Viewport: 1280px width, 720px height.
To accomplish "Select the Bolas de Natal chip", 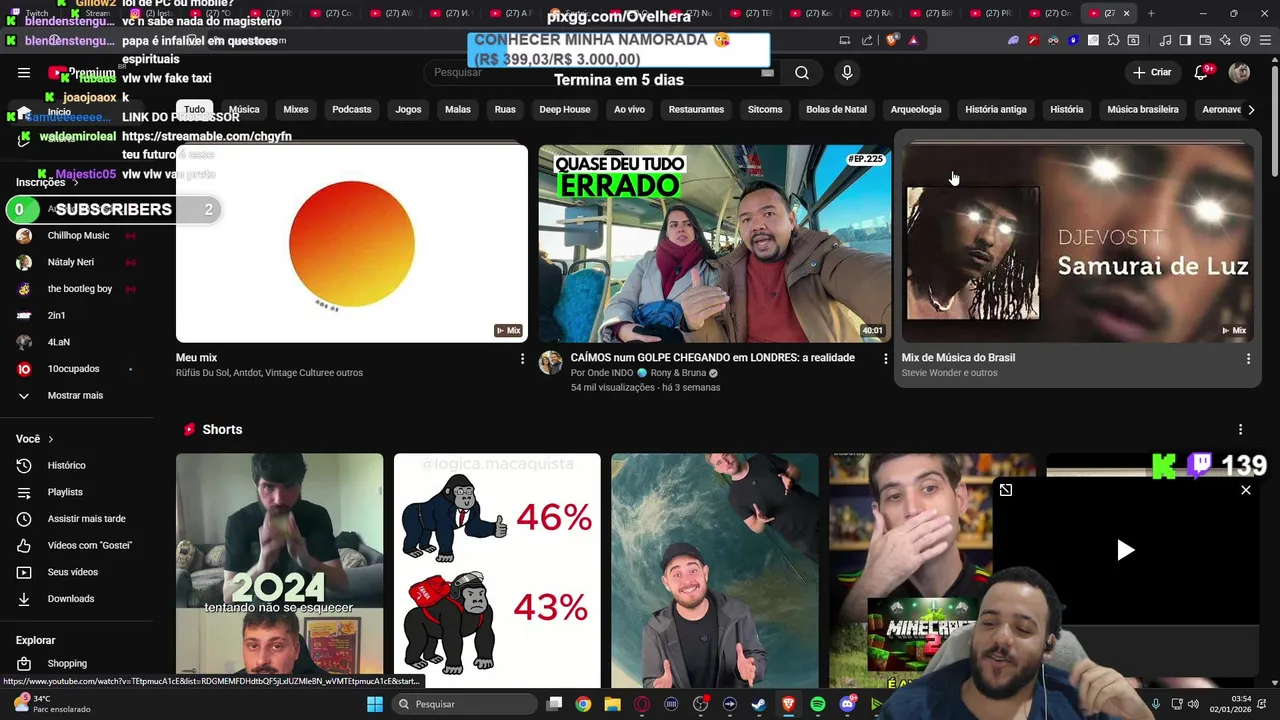I will pyautogui.click(x=836, y=109).
